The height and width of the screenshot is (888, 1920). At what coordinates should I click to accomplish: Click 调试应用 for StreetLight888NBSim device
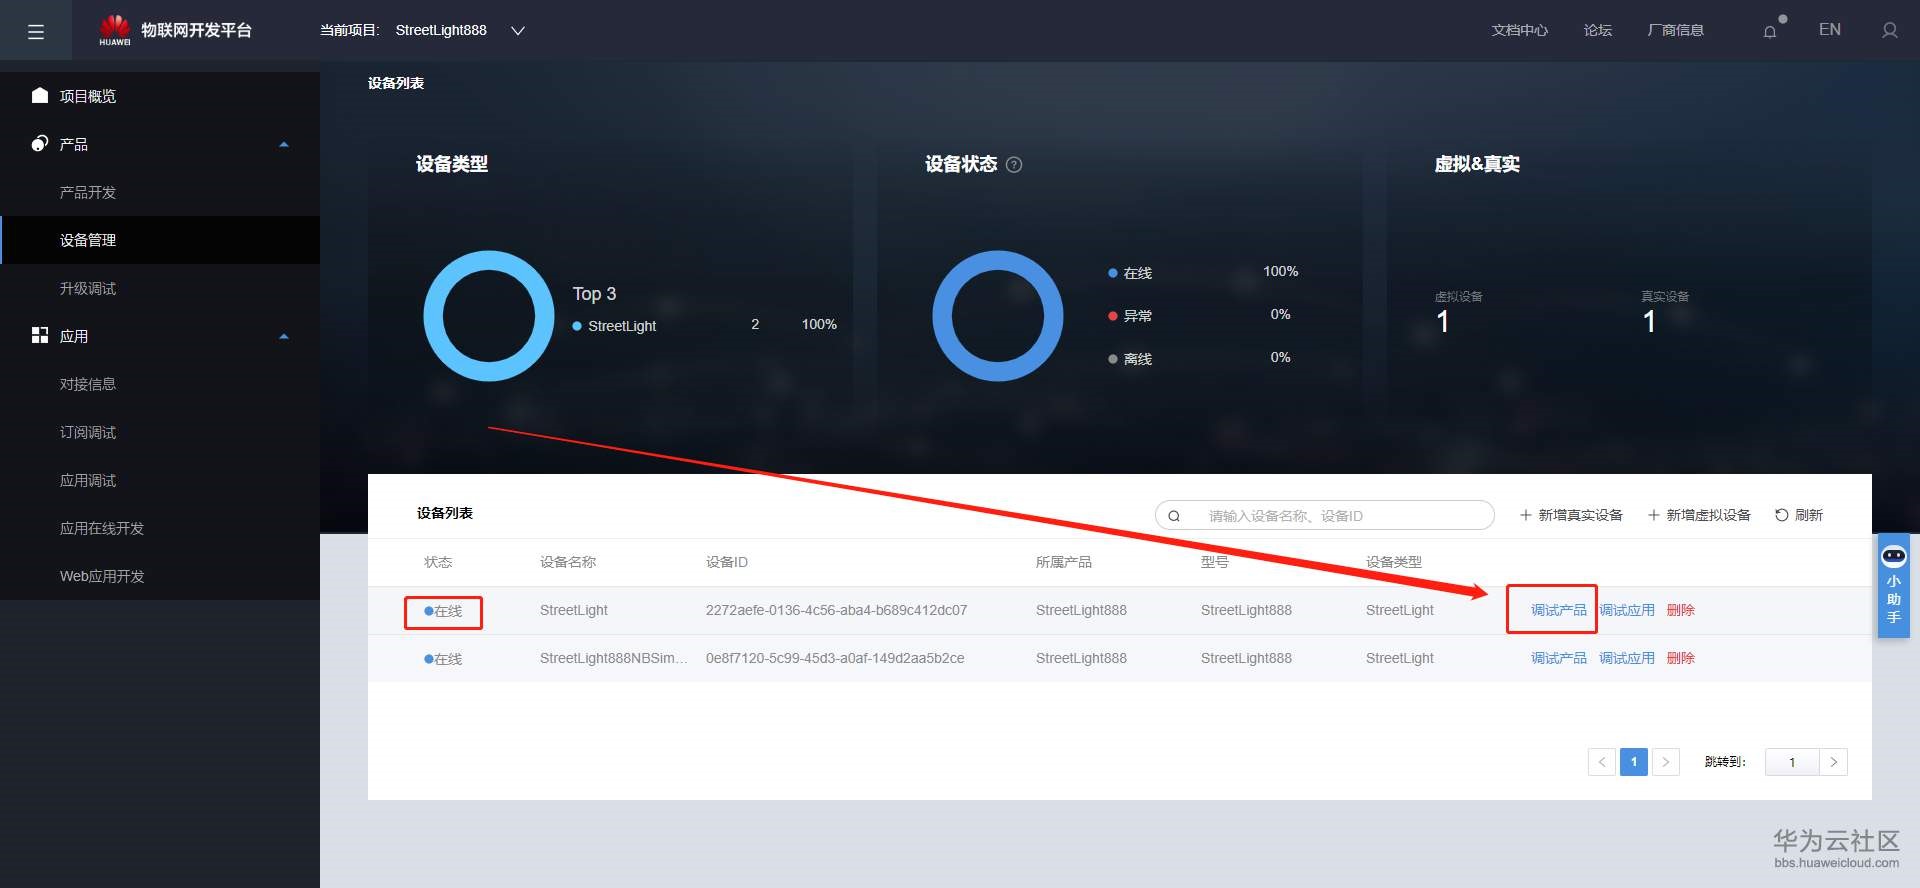pyautogui.click(x=1627, y=658)
